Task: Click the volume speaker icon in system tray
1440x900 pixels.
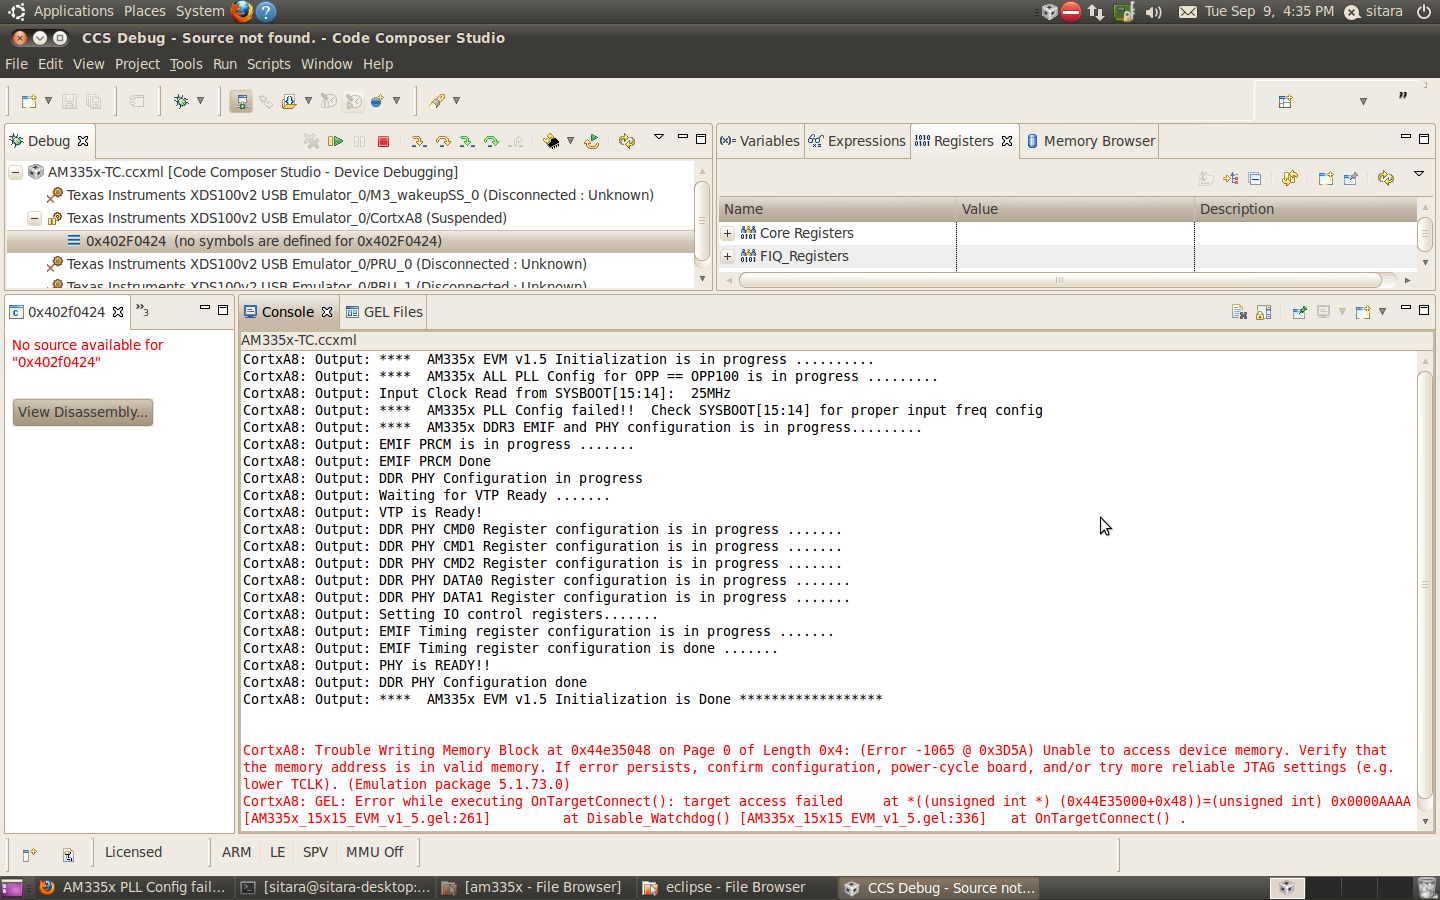Action: tap(1154, 12)
